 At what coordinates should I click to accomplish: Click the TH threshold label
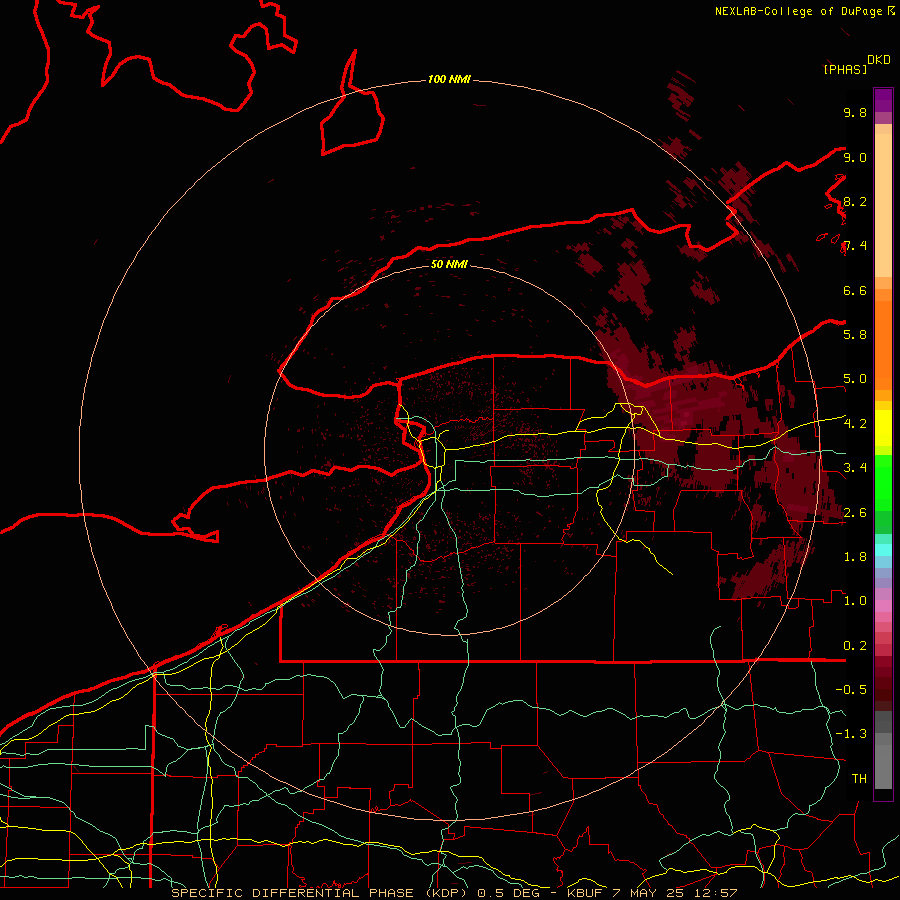tap(859, 778)
